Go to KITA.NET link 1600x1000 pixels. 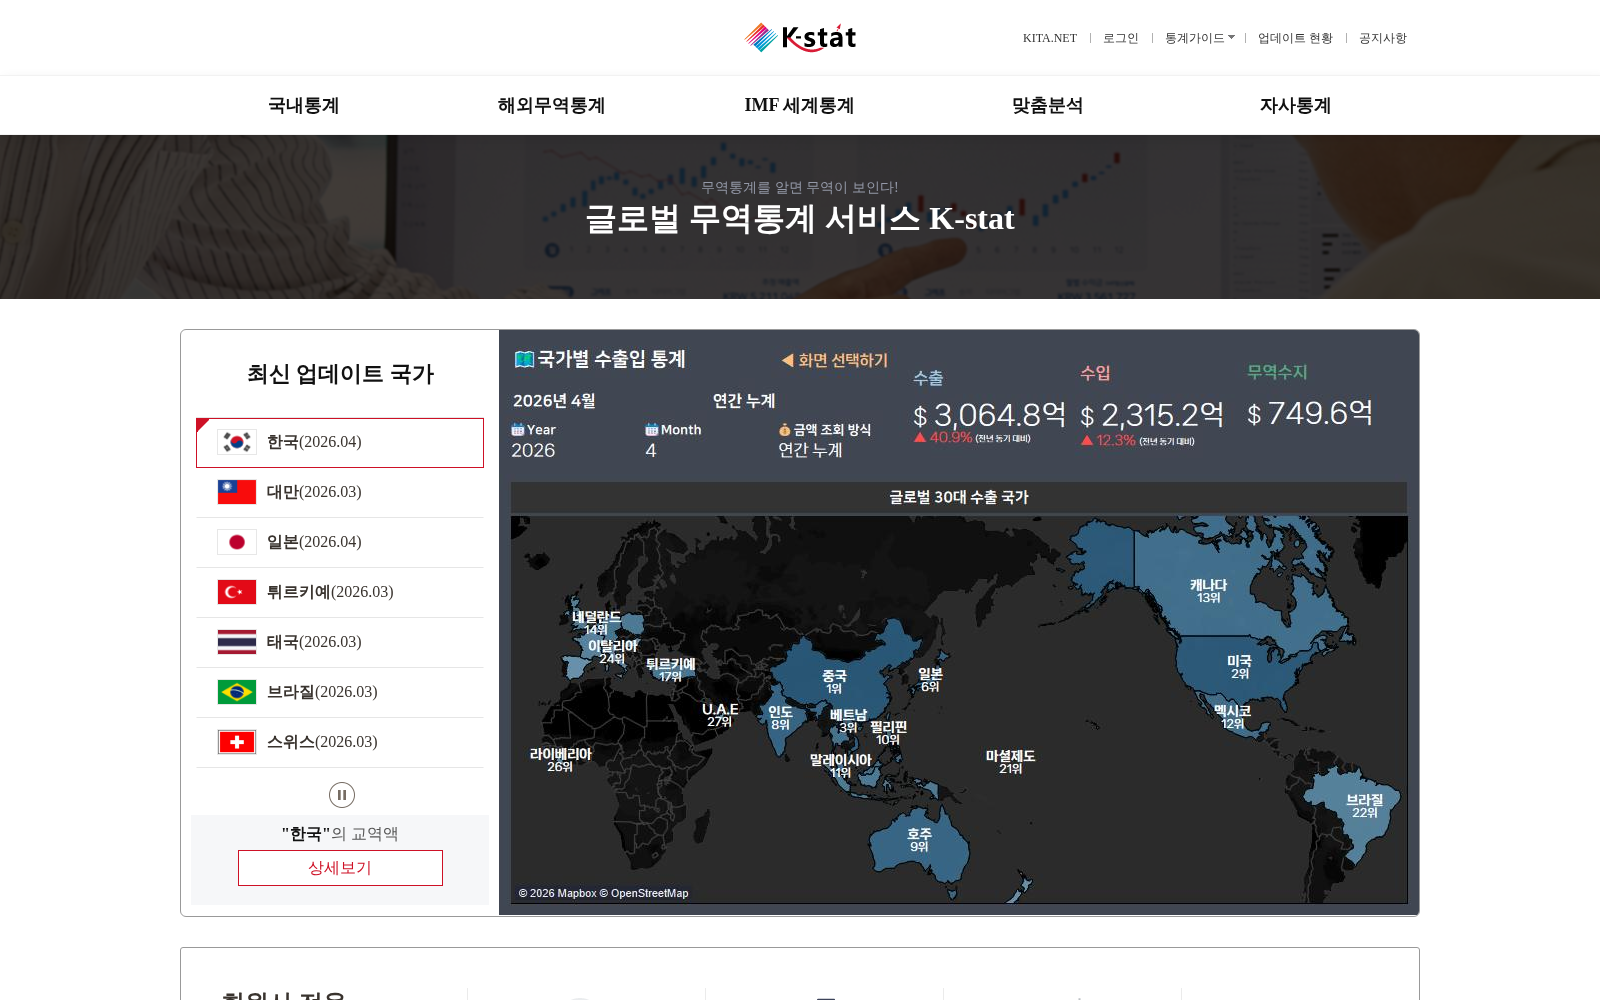pos(1050,38)
